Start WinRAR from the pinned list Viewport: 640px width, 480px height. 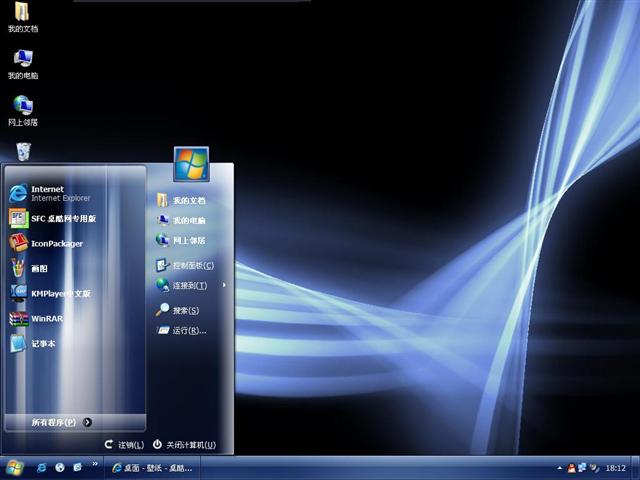[76, 318]
